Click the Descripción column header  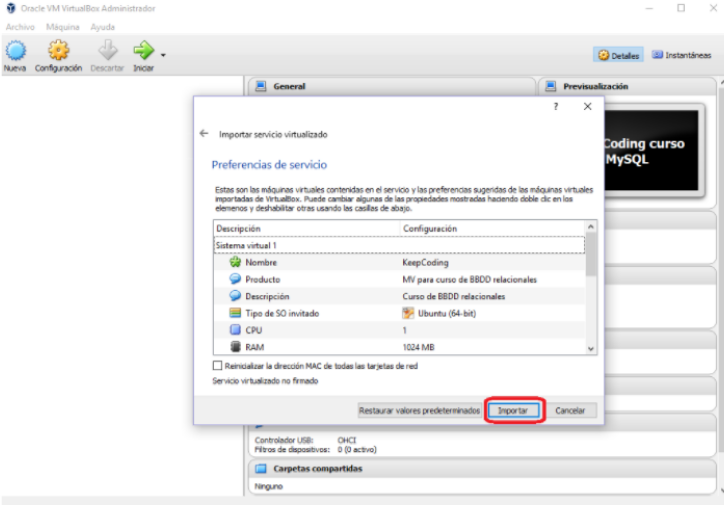[307, 228]
